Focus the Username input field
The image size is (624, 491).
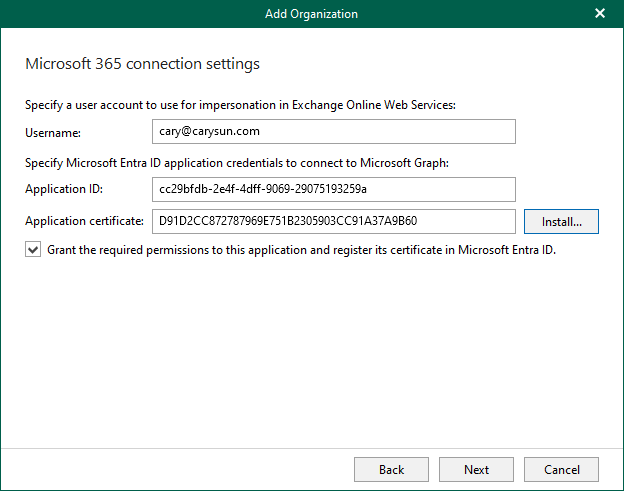coord(326,132)
